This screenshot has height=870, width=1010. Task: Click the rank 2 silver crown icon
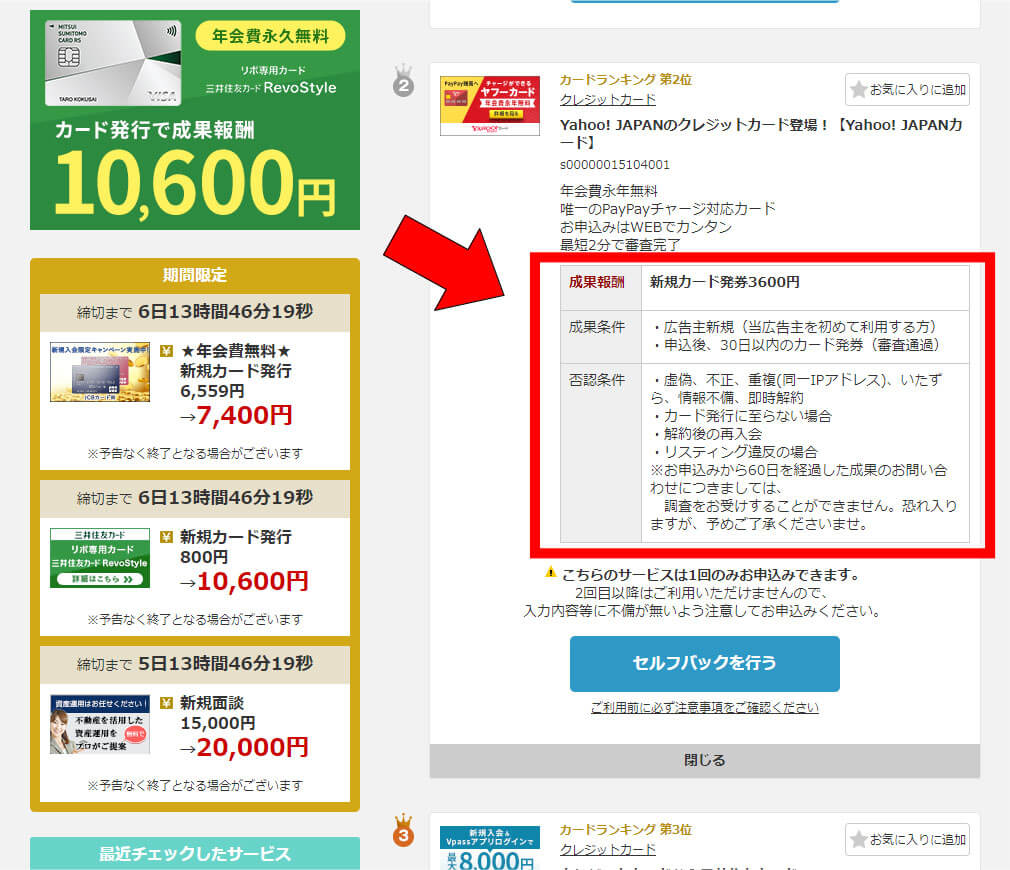point(403,81)
